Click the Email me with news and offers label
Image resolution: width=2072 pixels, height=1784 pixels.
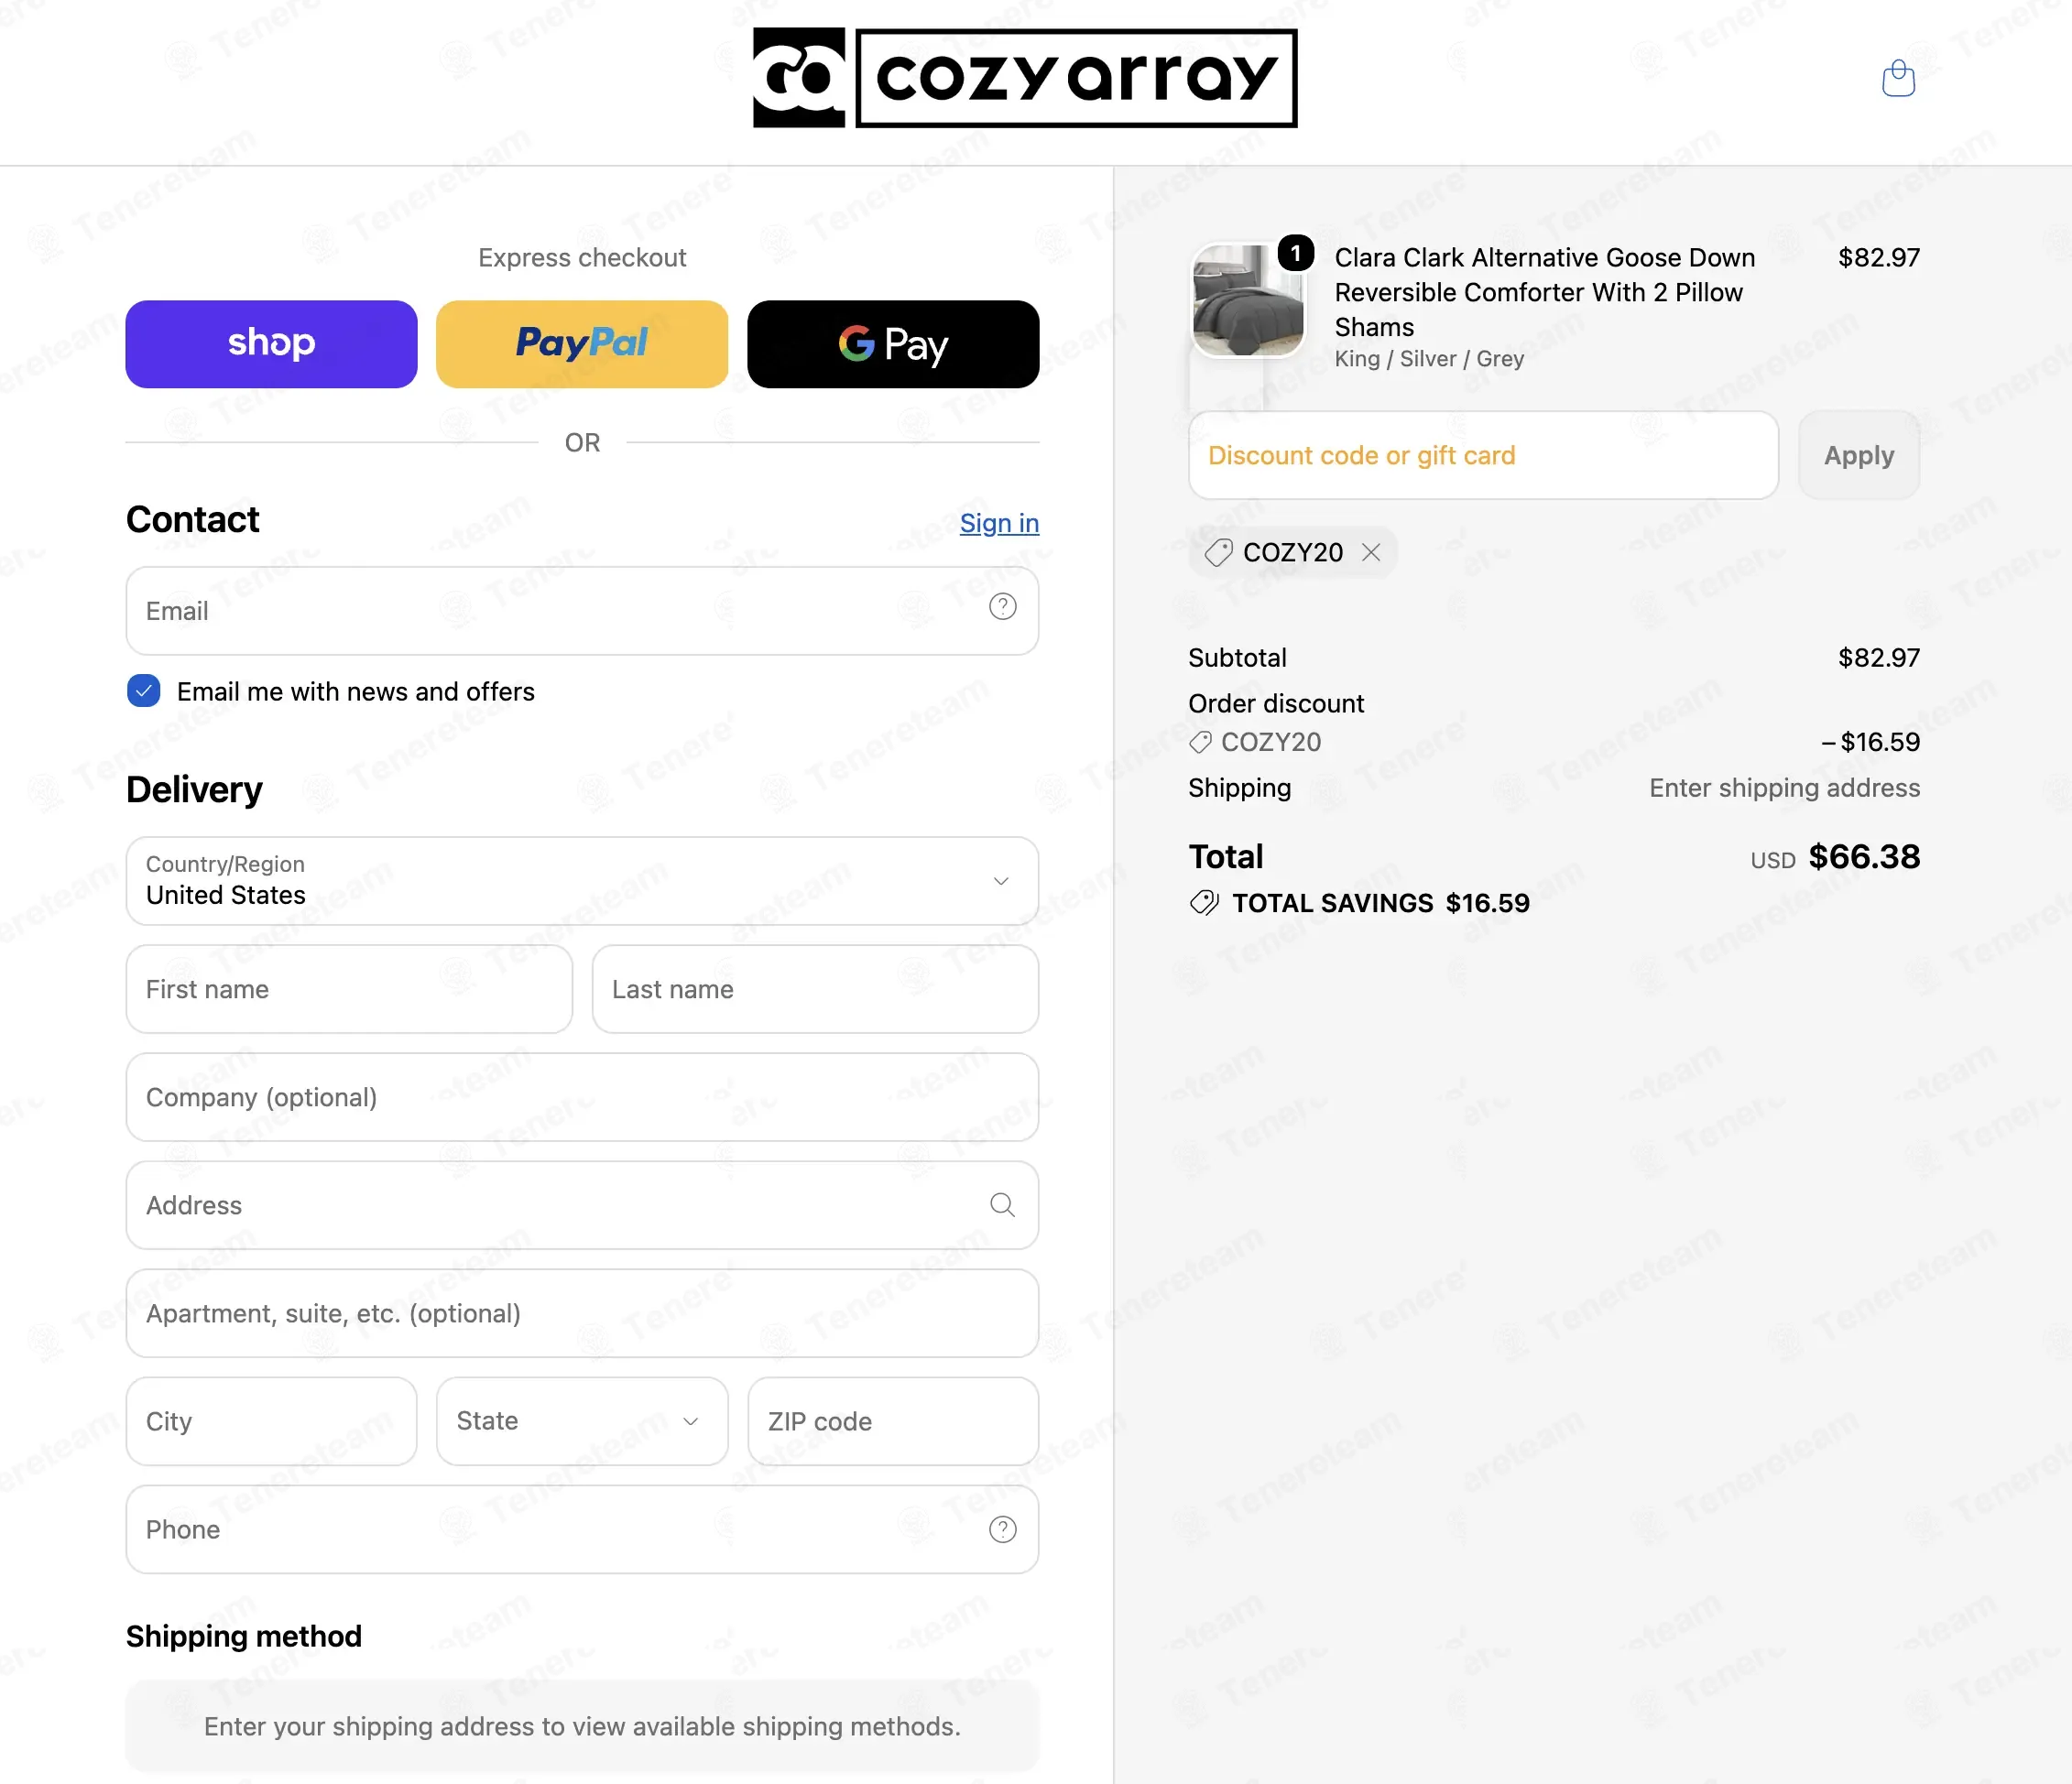(356, 692)
